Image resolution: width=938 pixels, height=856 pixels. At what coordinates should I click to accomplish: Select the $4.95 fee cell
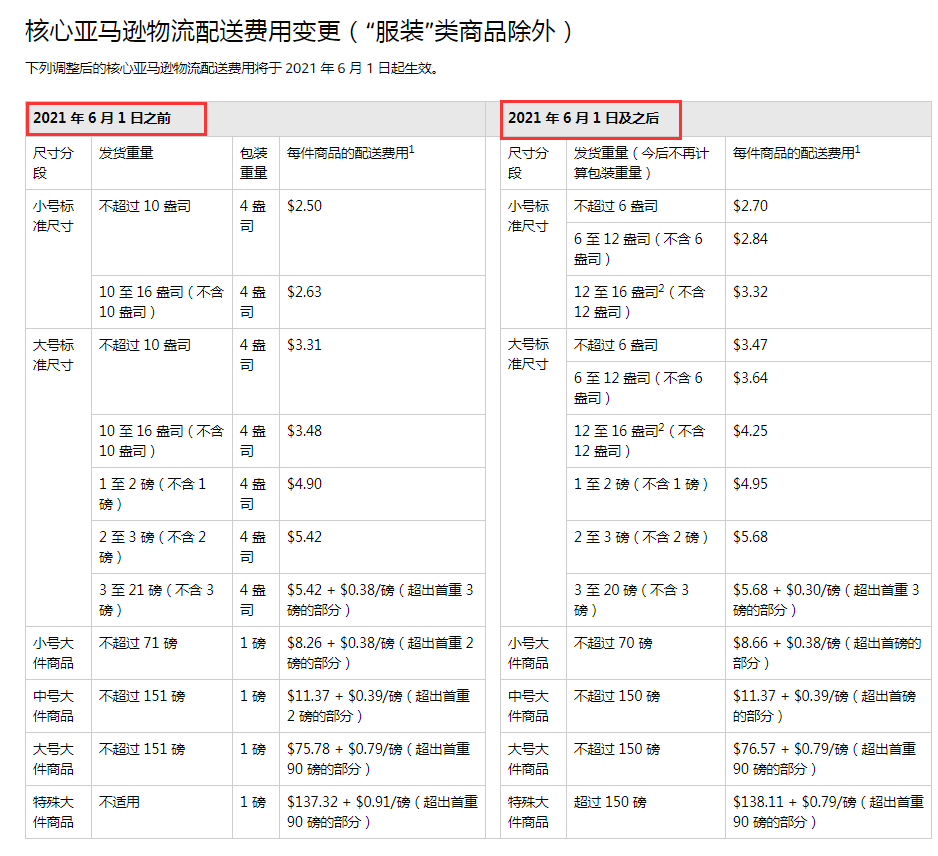pyautogui.click(x=751, y=485)
